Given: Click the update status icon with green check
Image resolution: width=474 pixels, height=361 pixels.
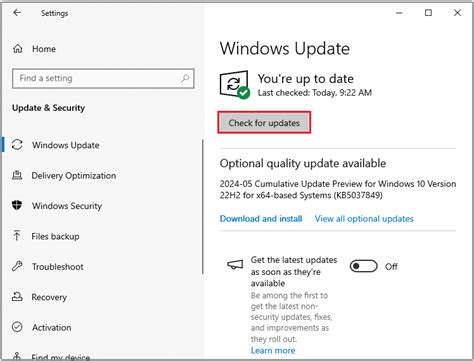Looking at the screenshot, I should pyautogui.click(x=235, y=85).
